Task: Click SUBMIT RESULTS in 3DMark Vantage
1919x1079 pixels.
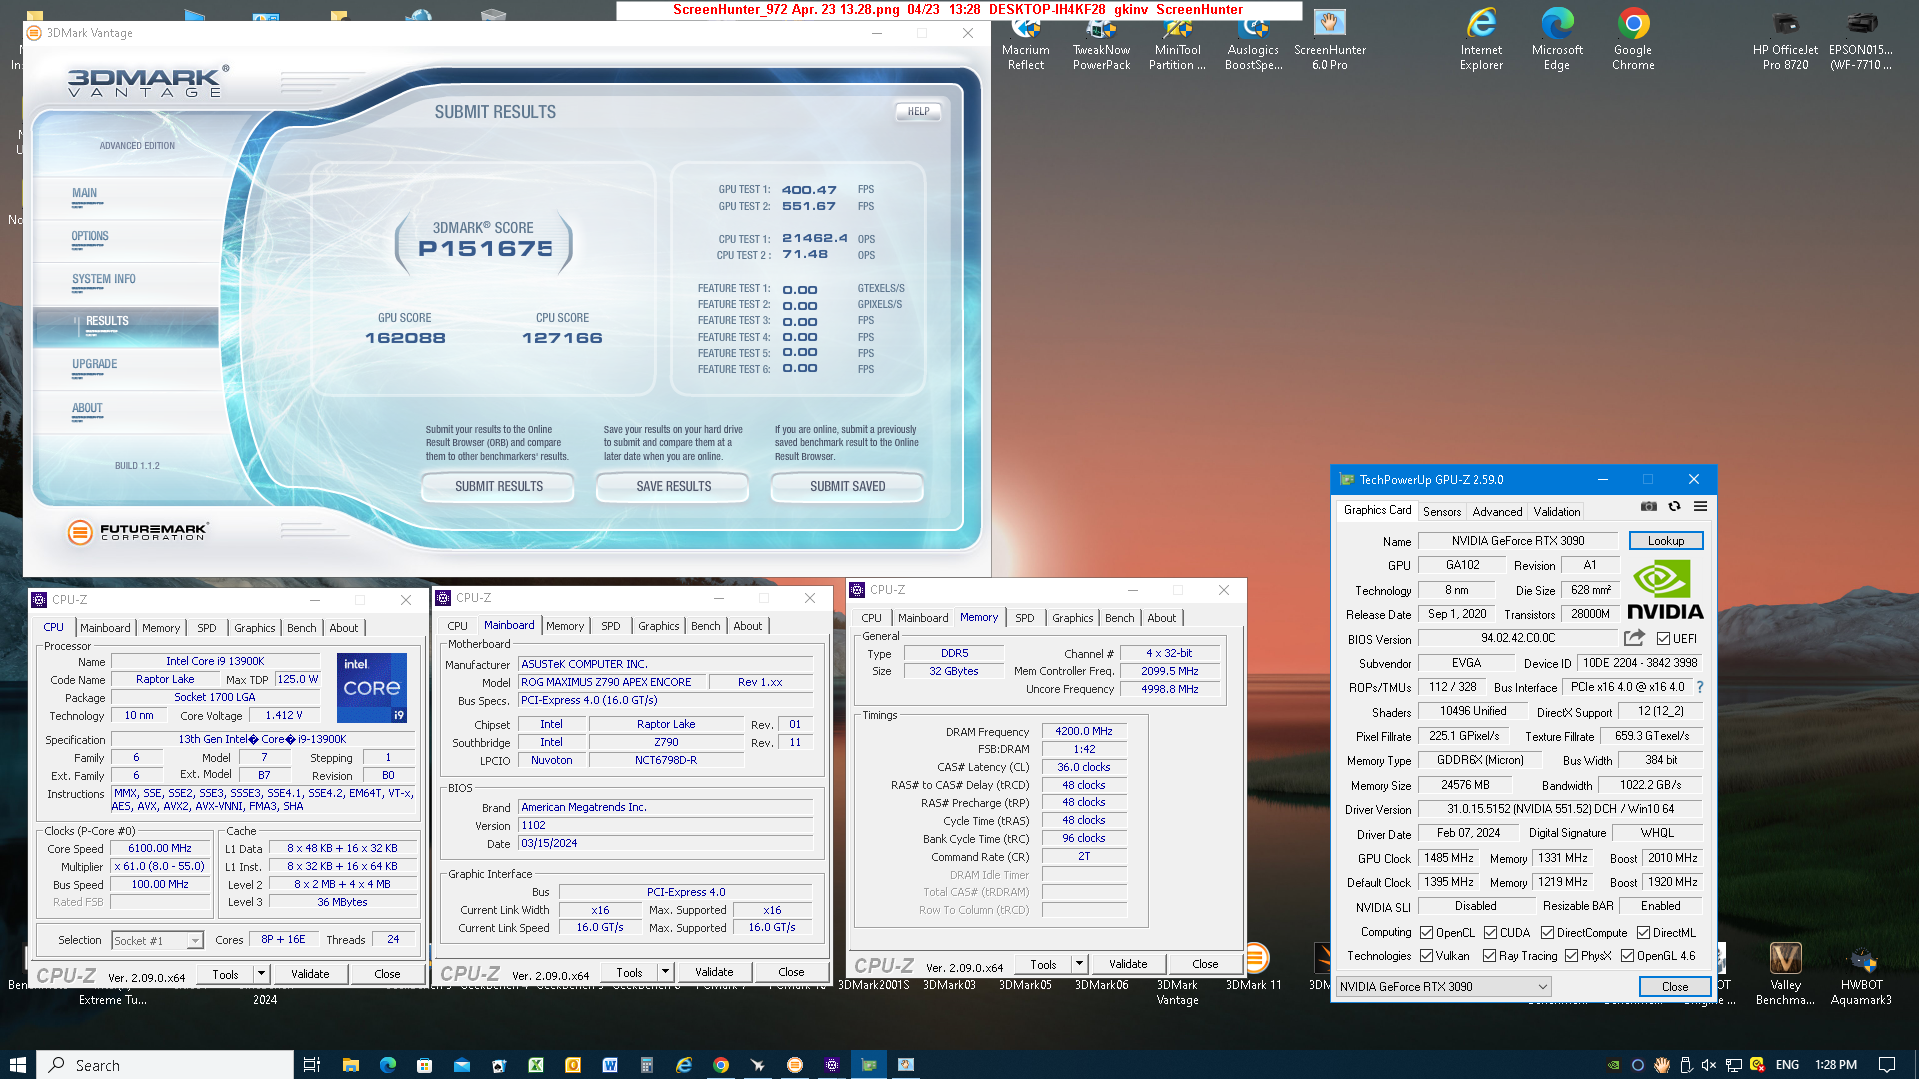Action: (x=498, y=487)
